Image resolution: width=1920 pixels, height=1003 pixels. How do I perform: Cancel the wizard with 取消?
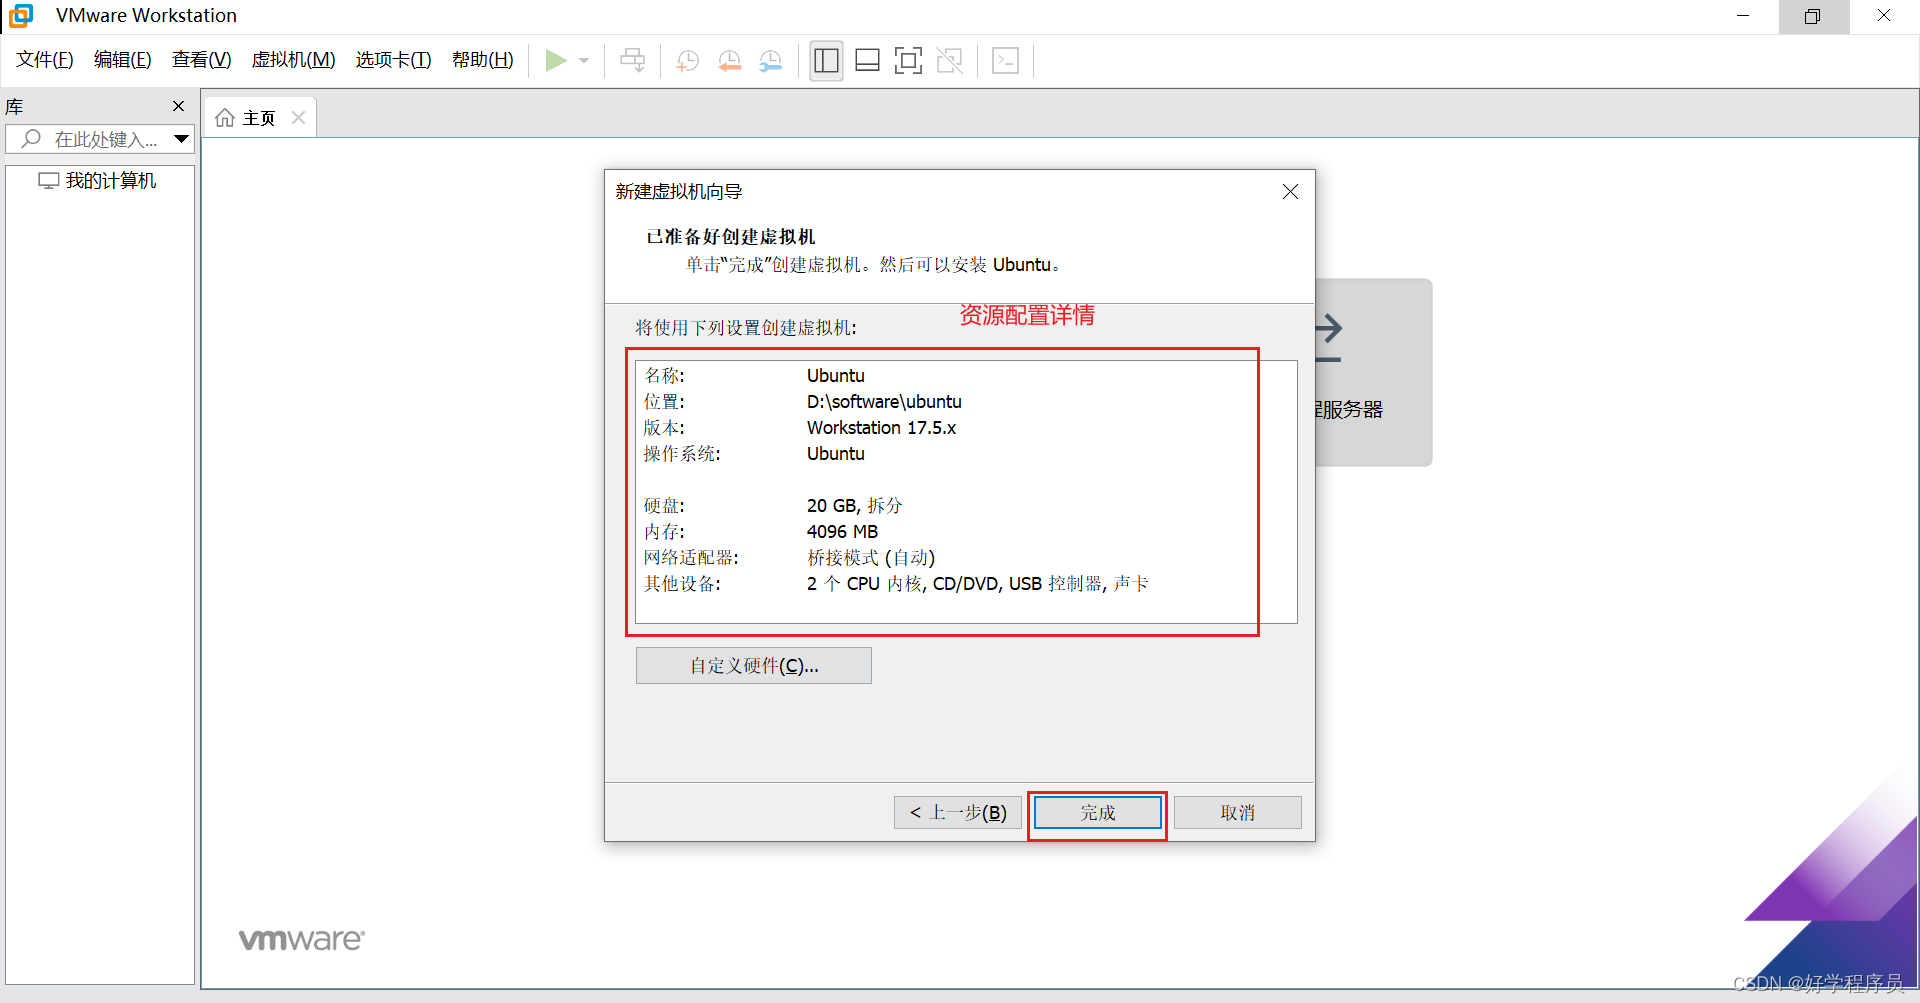tap(1238, 813)
